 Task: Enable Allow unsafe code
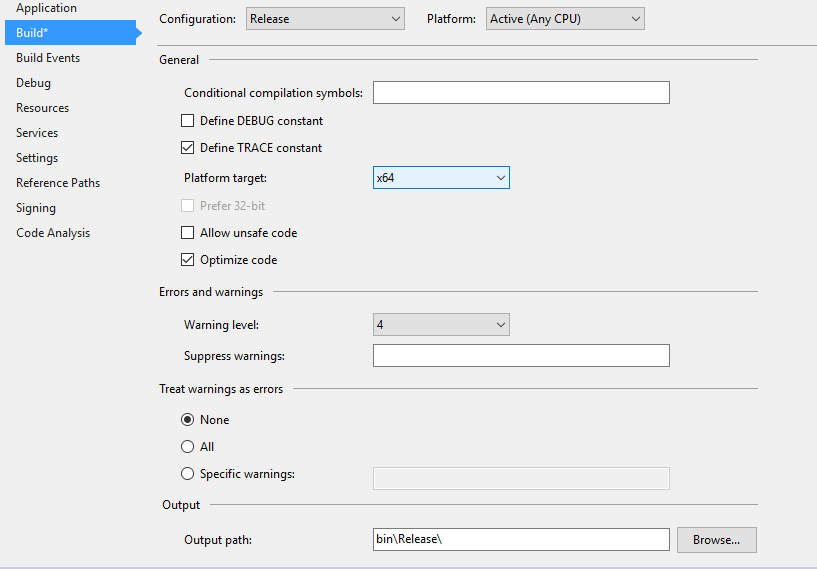point(187,233)
